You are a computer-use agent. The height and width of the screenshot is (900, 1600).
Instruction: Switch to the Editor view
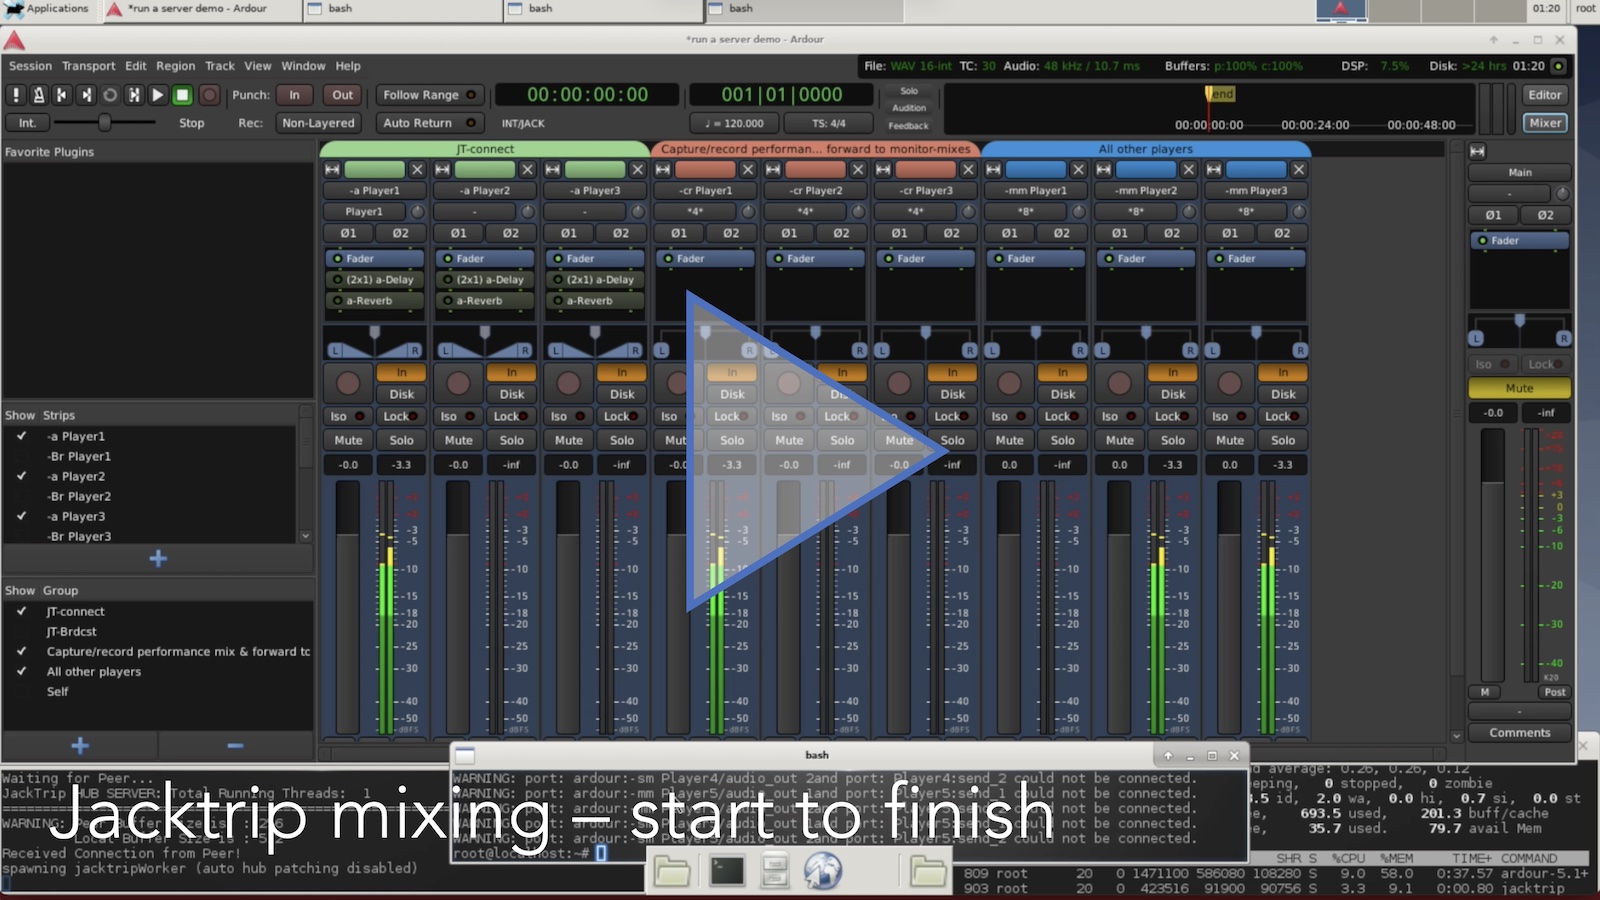pos(1543,94)
